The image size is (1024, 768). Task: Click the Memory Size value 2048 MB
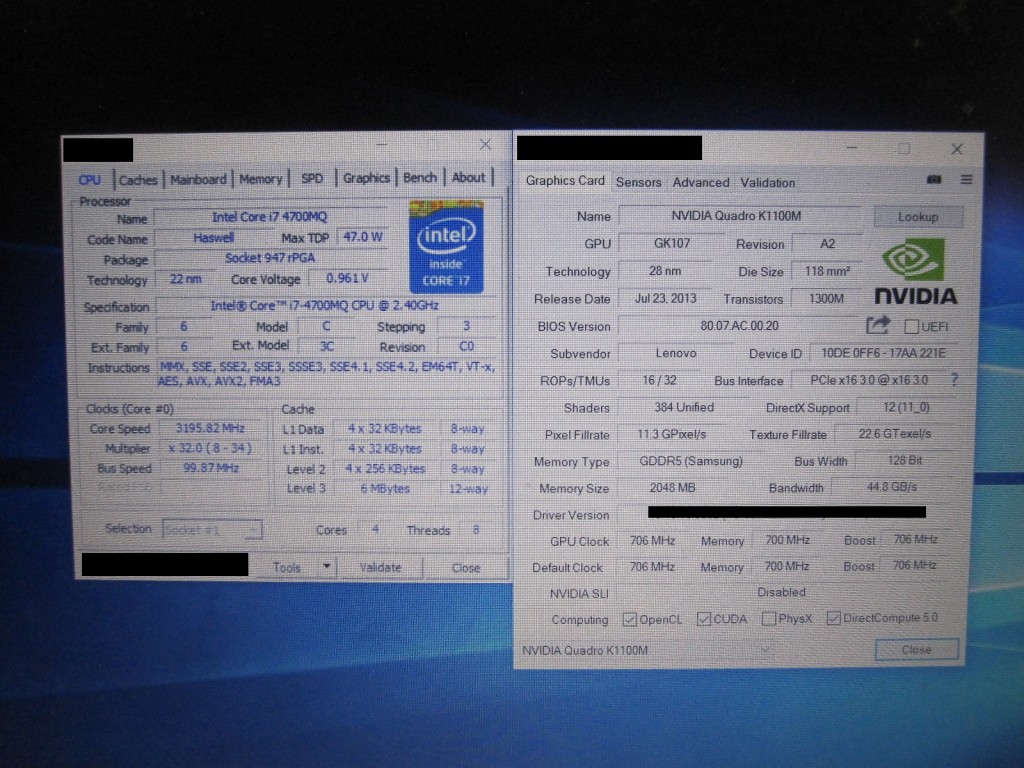(x=672, y=487)
